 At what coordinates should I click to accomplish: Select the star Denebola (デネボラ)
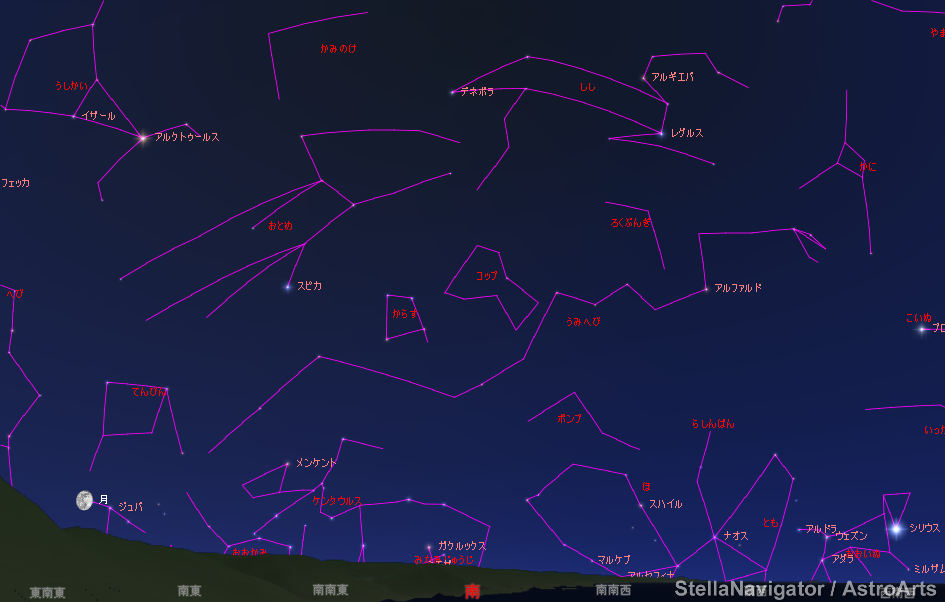452,92
